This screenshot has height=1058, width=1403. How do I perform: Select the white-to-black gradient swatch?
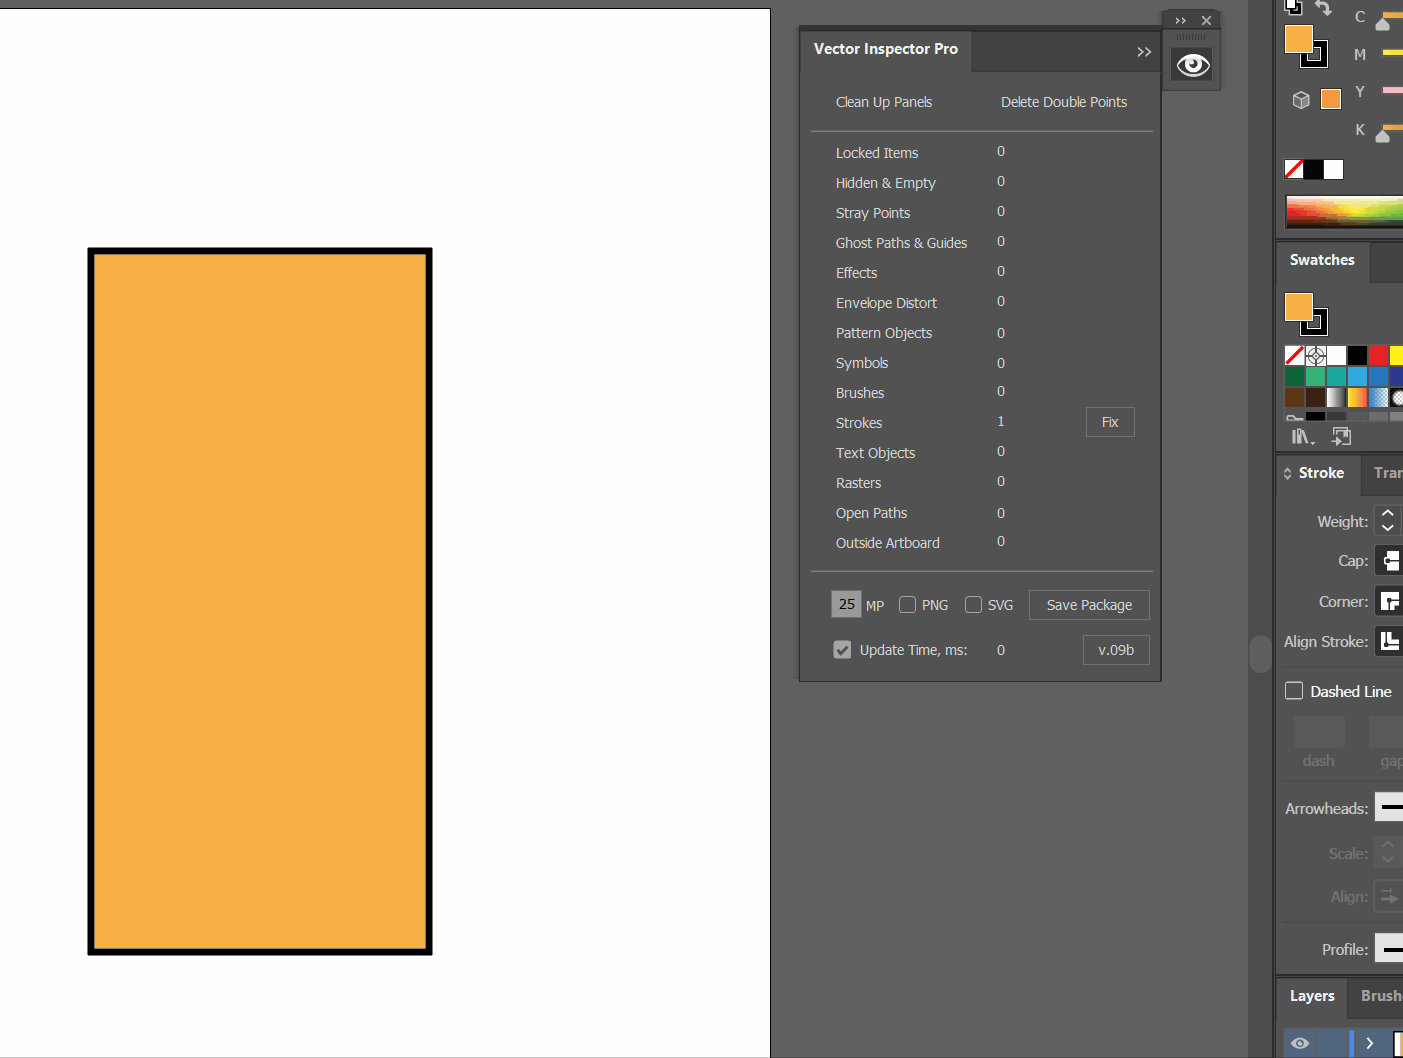tap(1336, 397)
